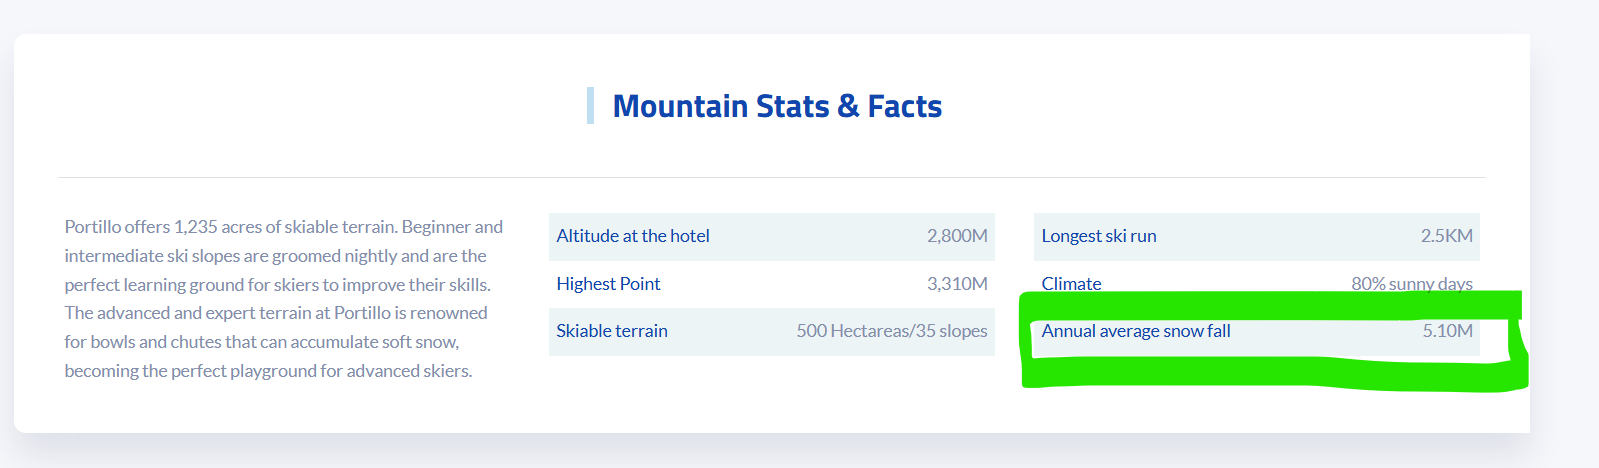This screenshot has width=1599, height=468.
Task: Select the Longest ski run label
Action: (1099, 236)
